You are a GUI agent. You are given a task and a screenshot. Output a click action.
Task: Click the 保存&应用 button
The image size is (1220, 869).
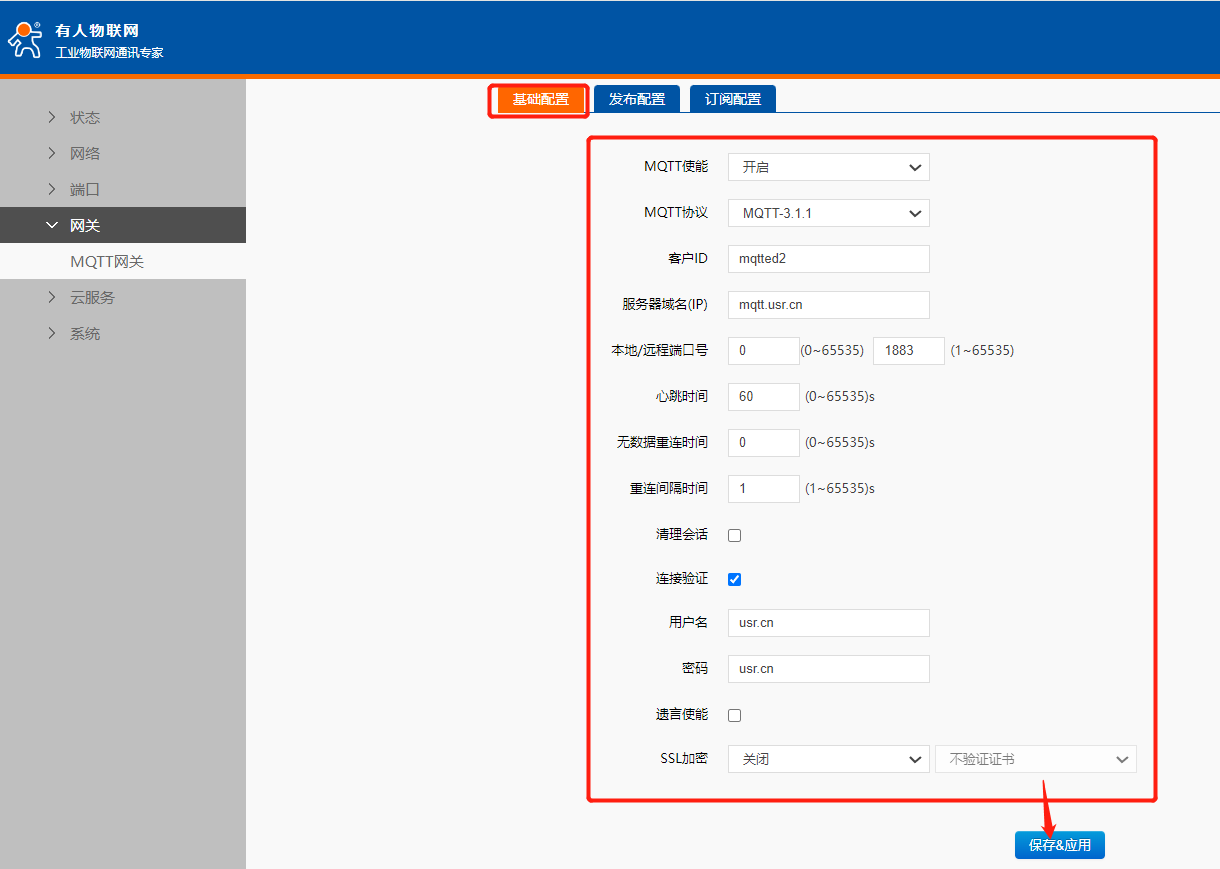coord(1059,845)
